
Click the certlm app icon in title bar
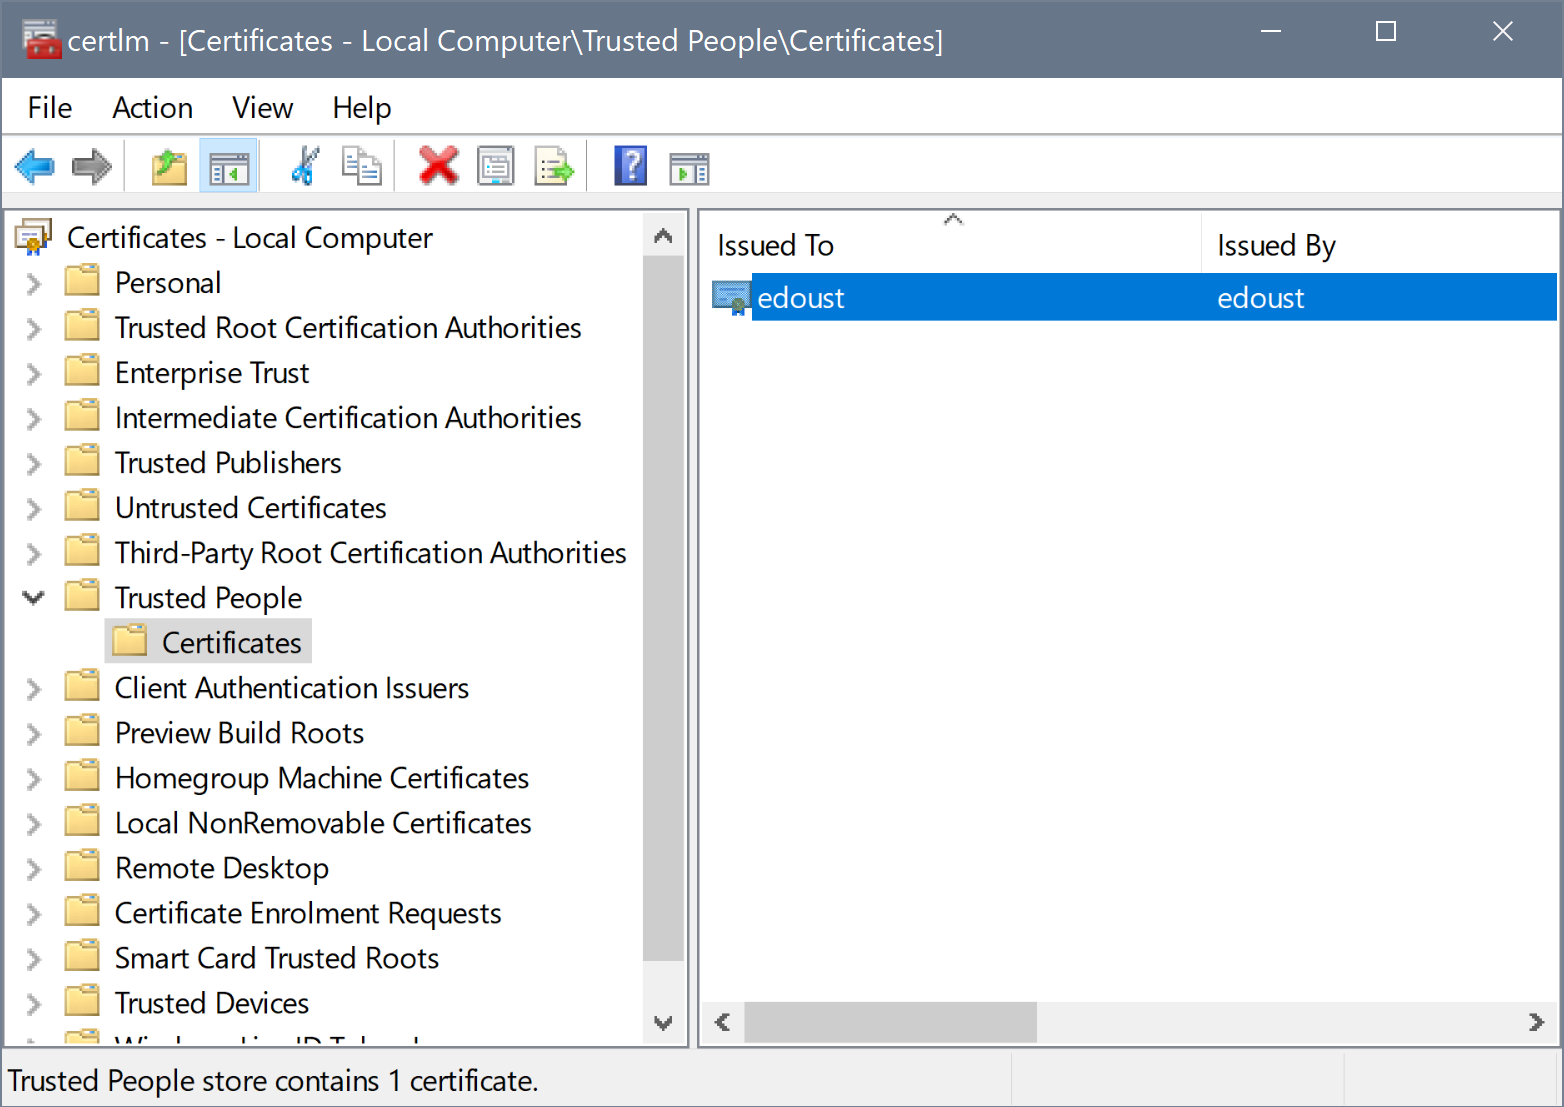[x=42, y=40]
